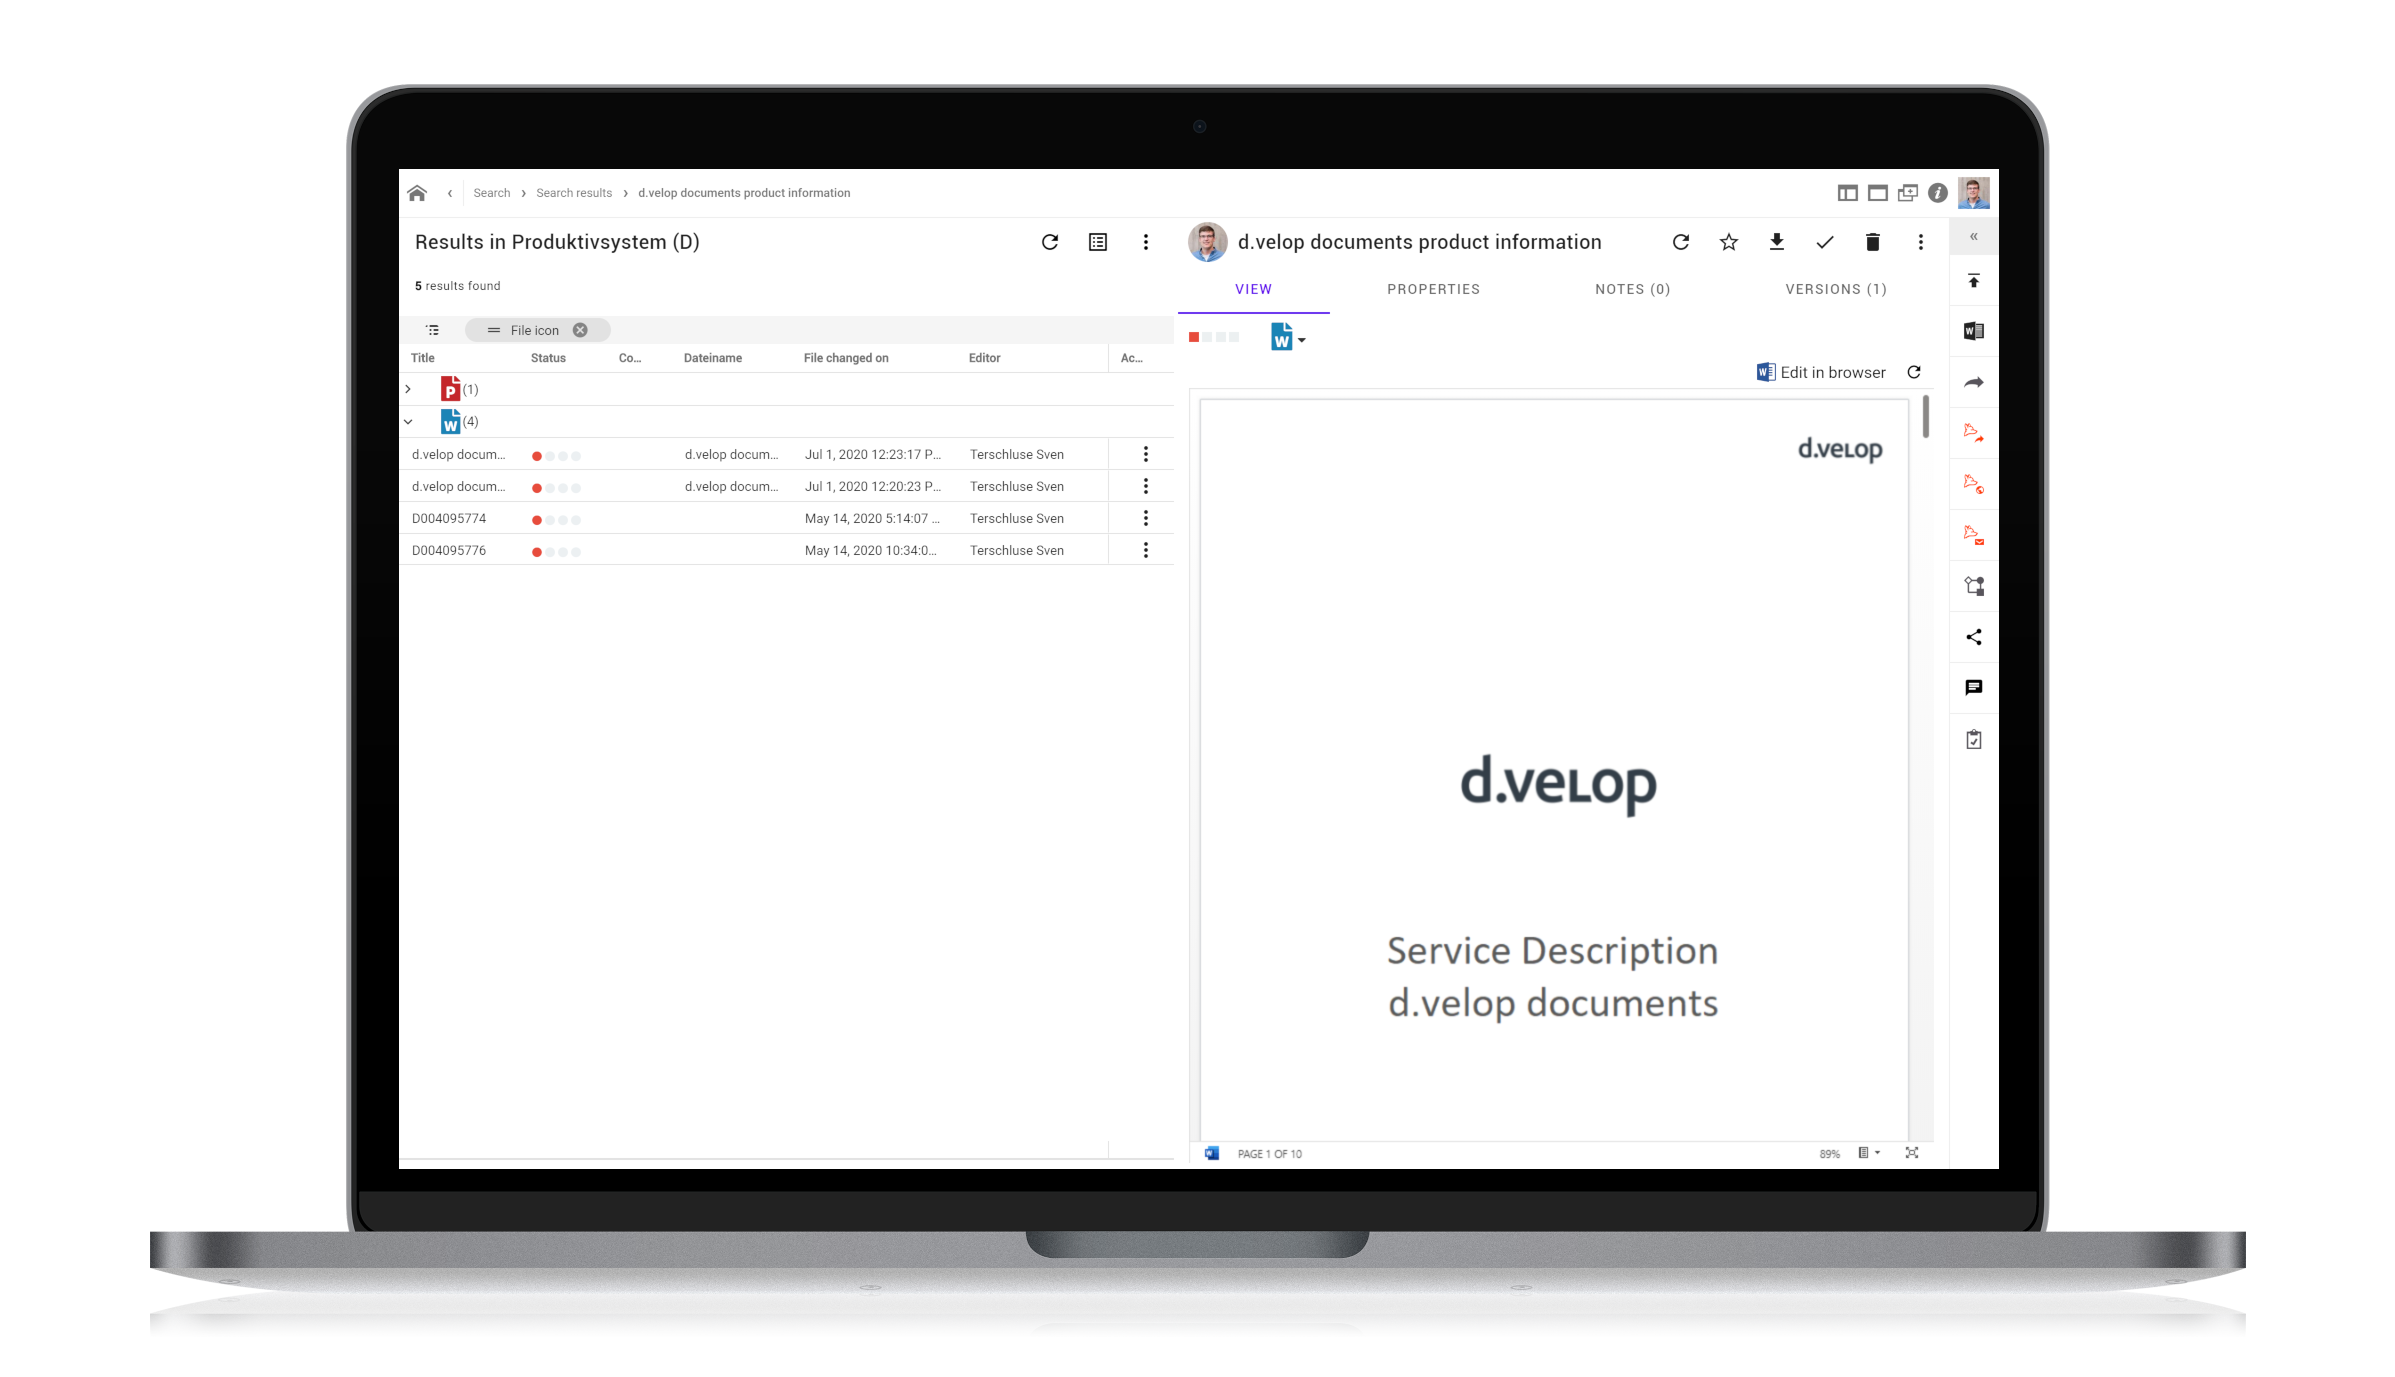Click the File icon filter chip to remove it

point(581,329)
